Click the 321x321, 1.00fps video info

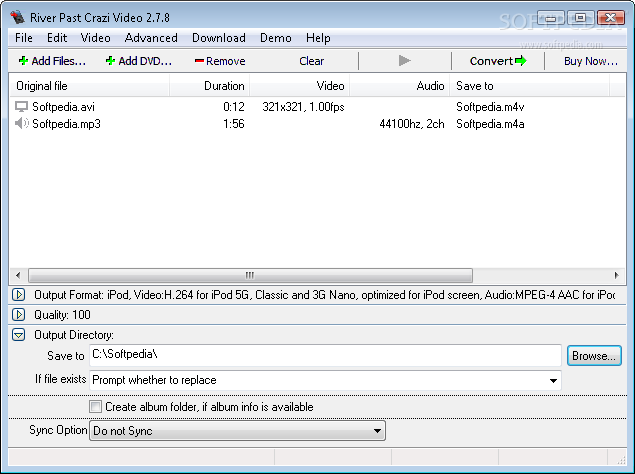(303, 107)
